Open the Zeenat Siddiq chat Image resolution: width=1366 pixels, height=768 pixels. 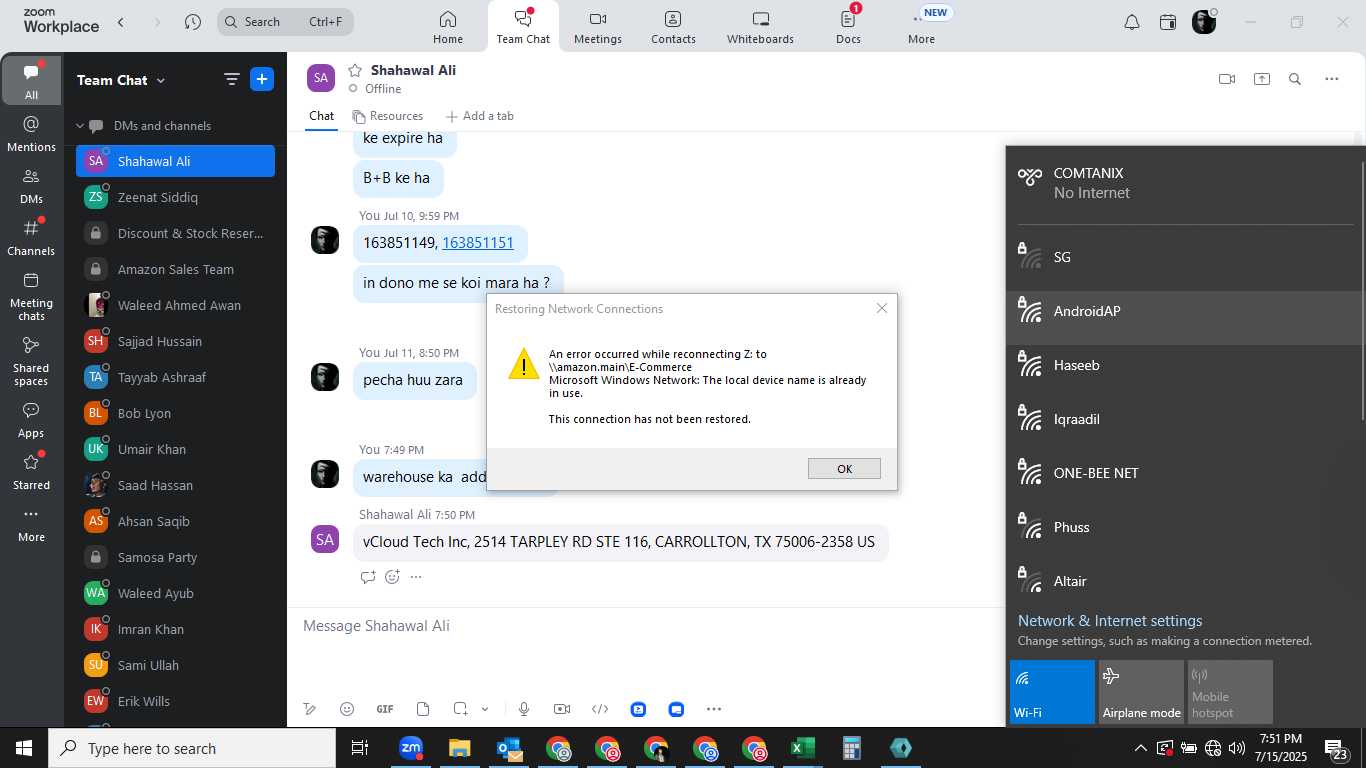point(175,197)
